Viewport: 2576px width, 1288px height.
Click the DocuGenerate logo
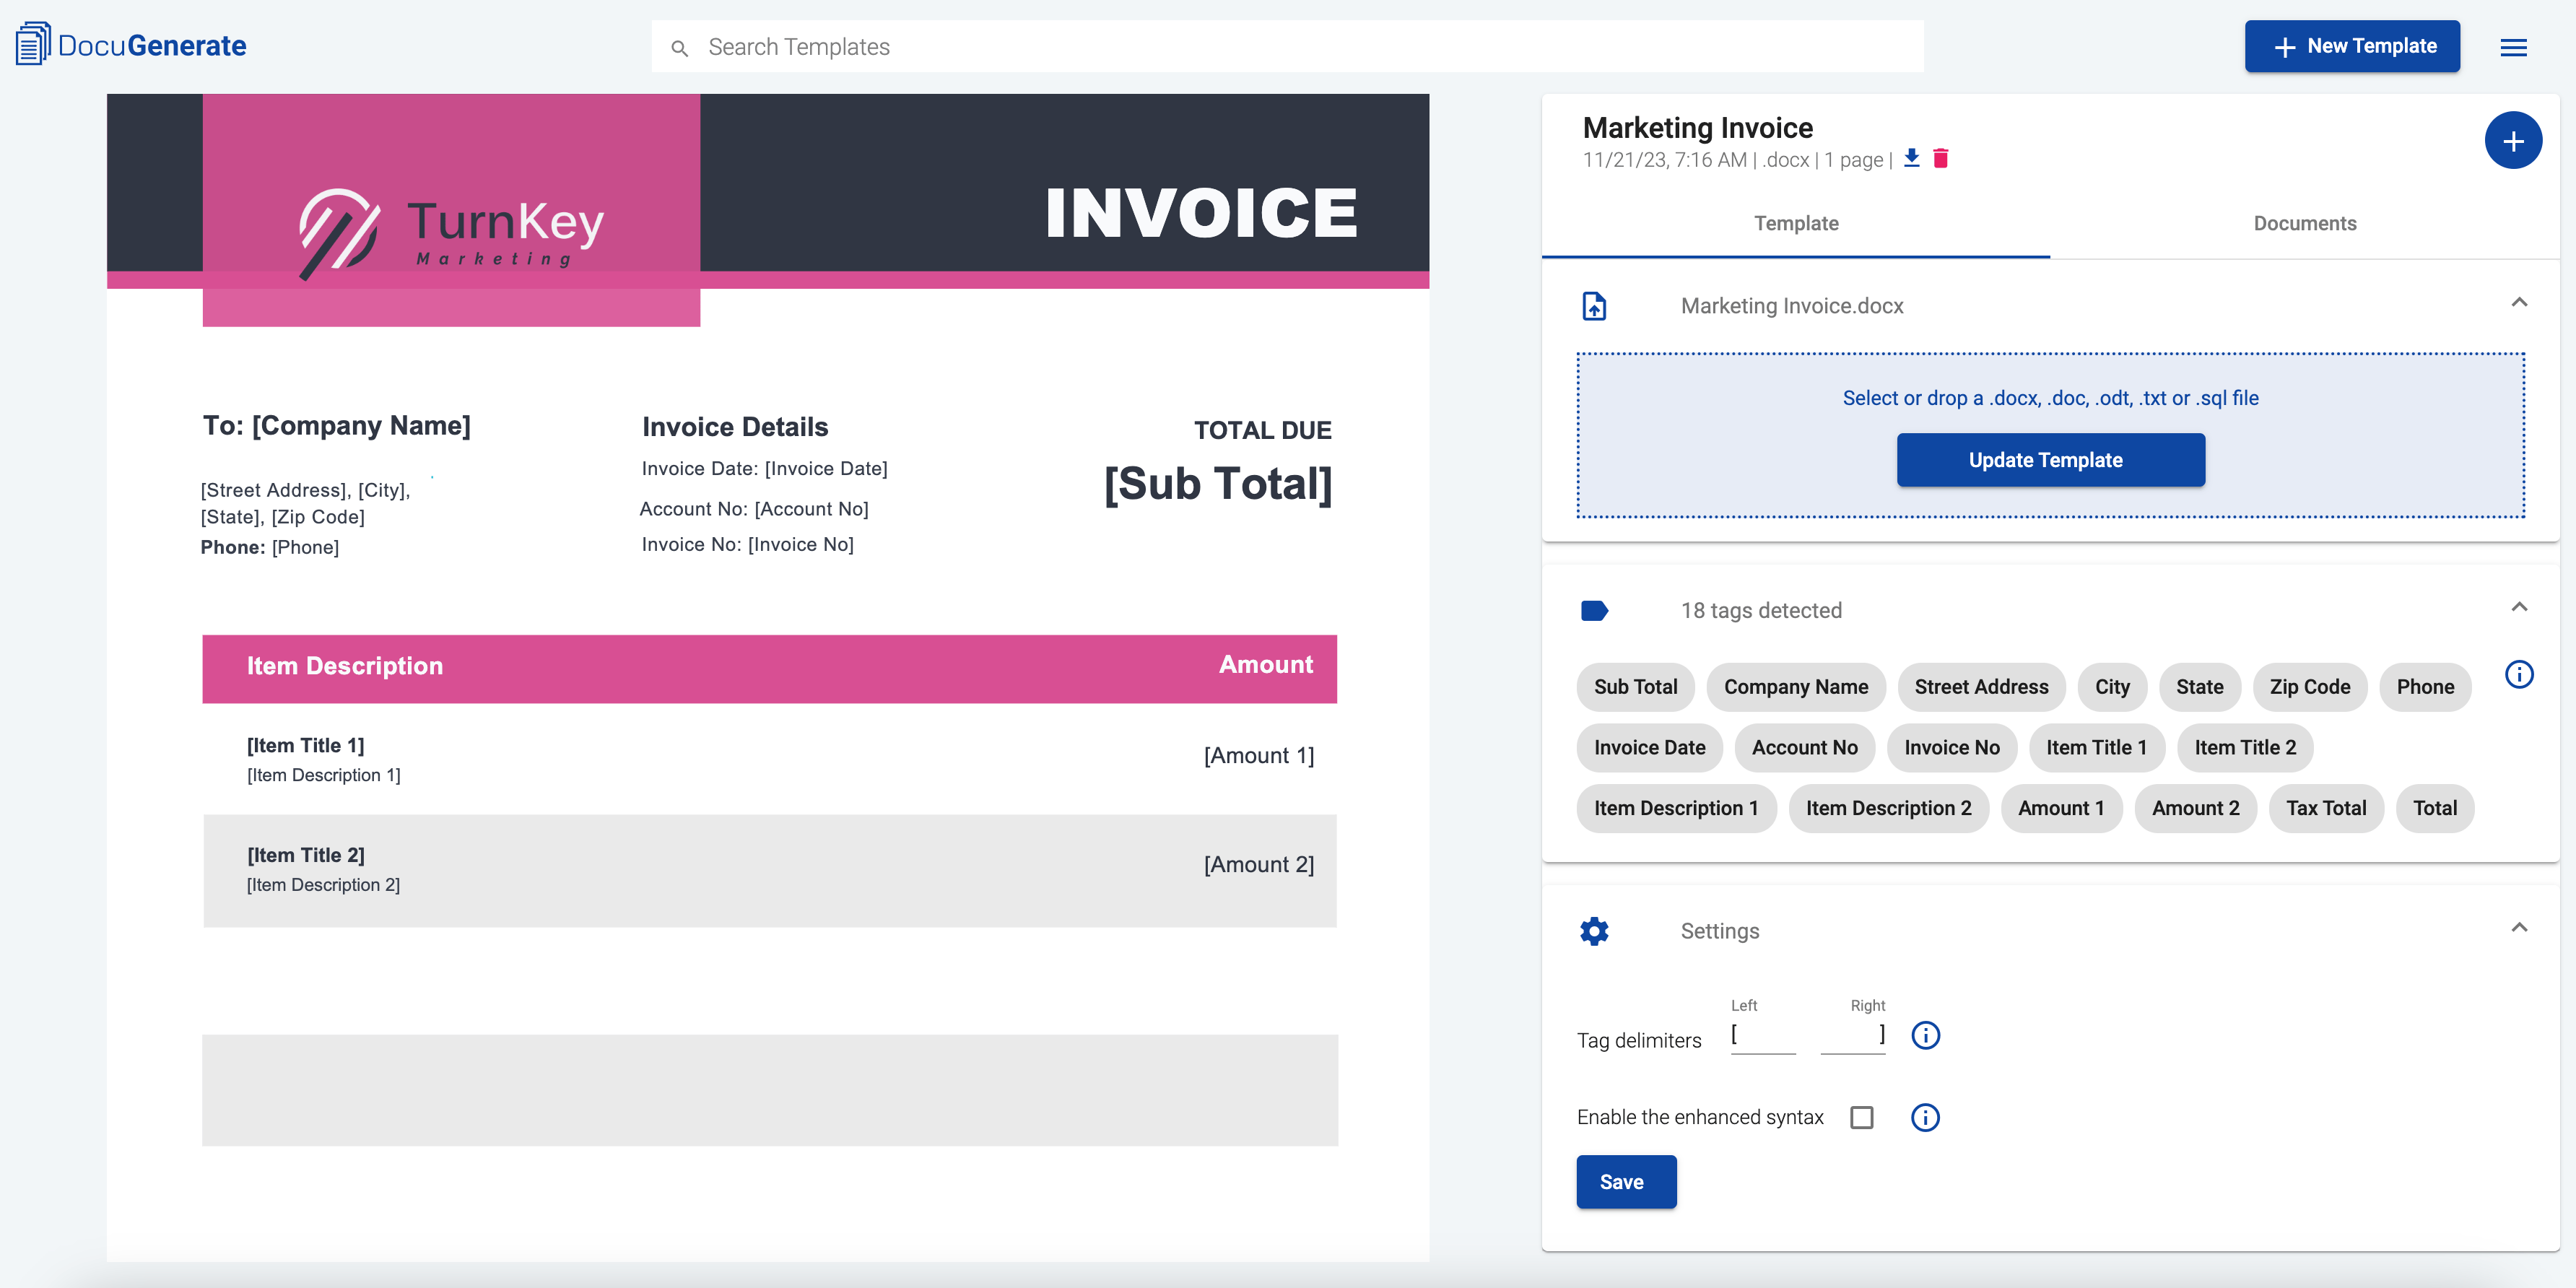[131, 45]
